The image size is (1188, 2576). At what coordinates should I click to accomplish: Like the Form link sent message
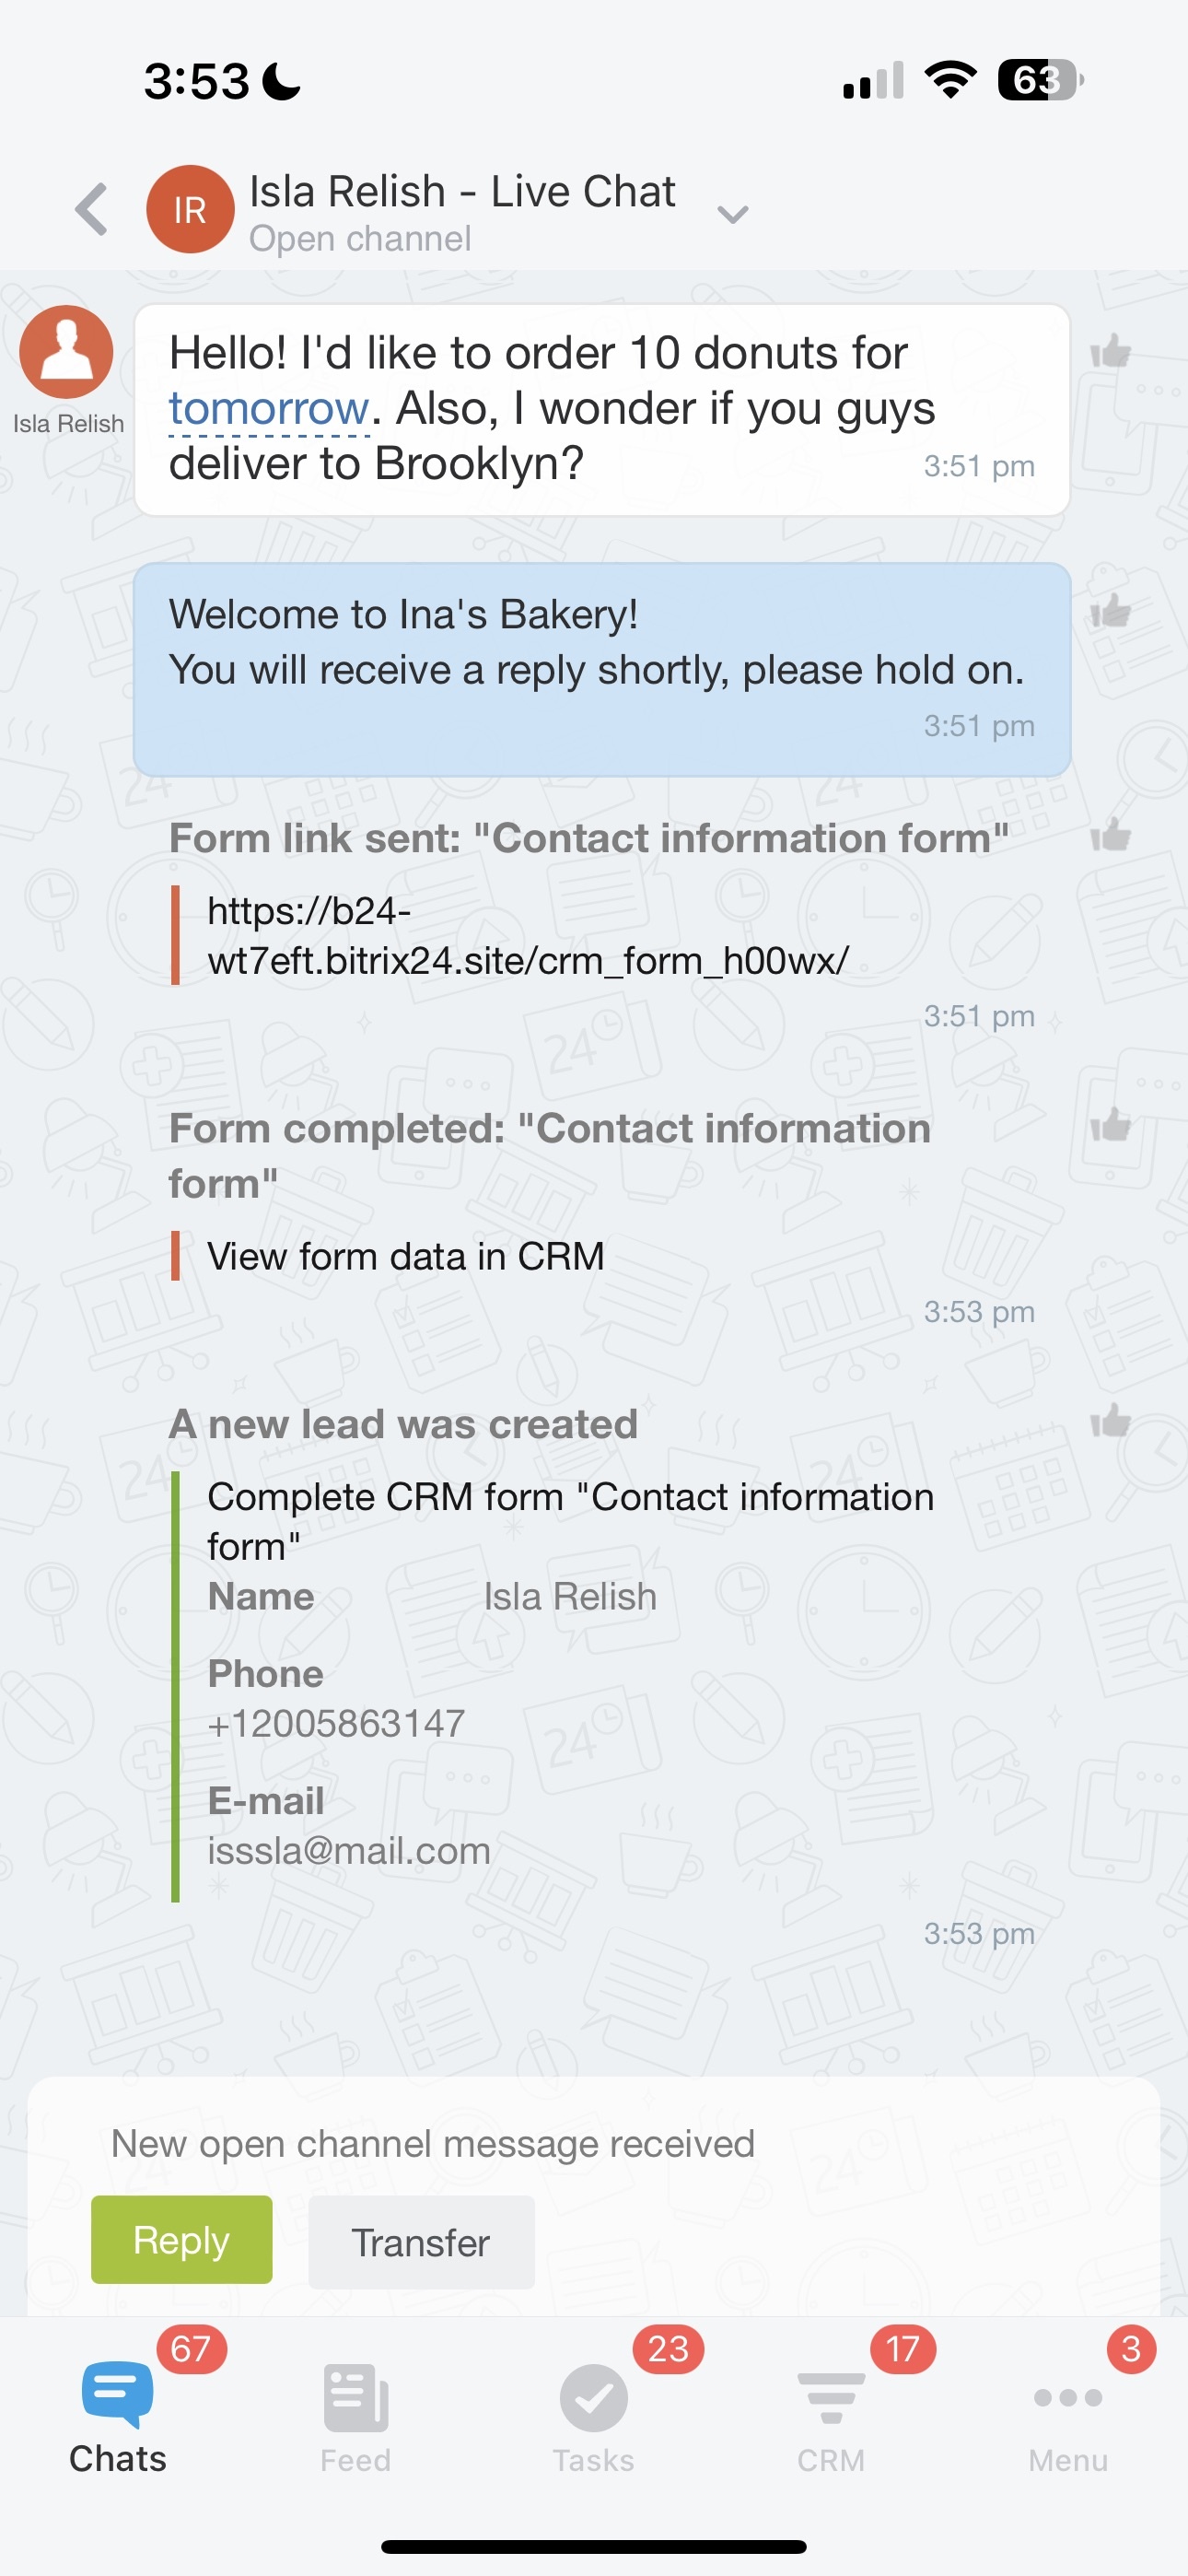(x=1110, y=834)
